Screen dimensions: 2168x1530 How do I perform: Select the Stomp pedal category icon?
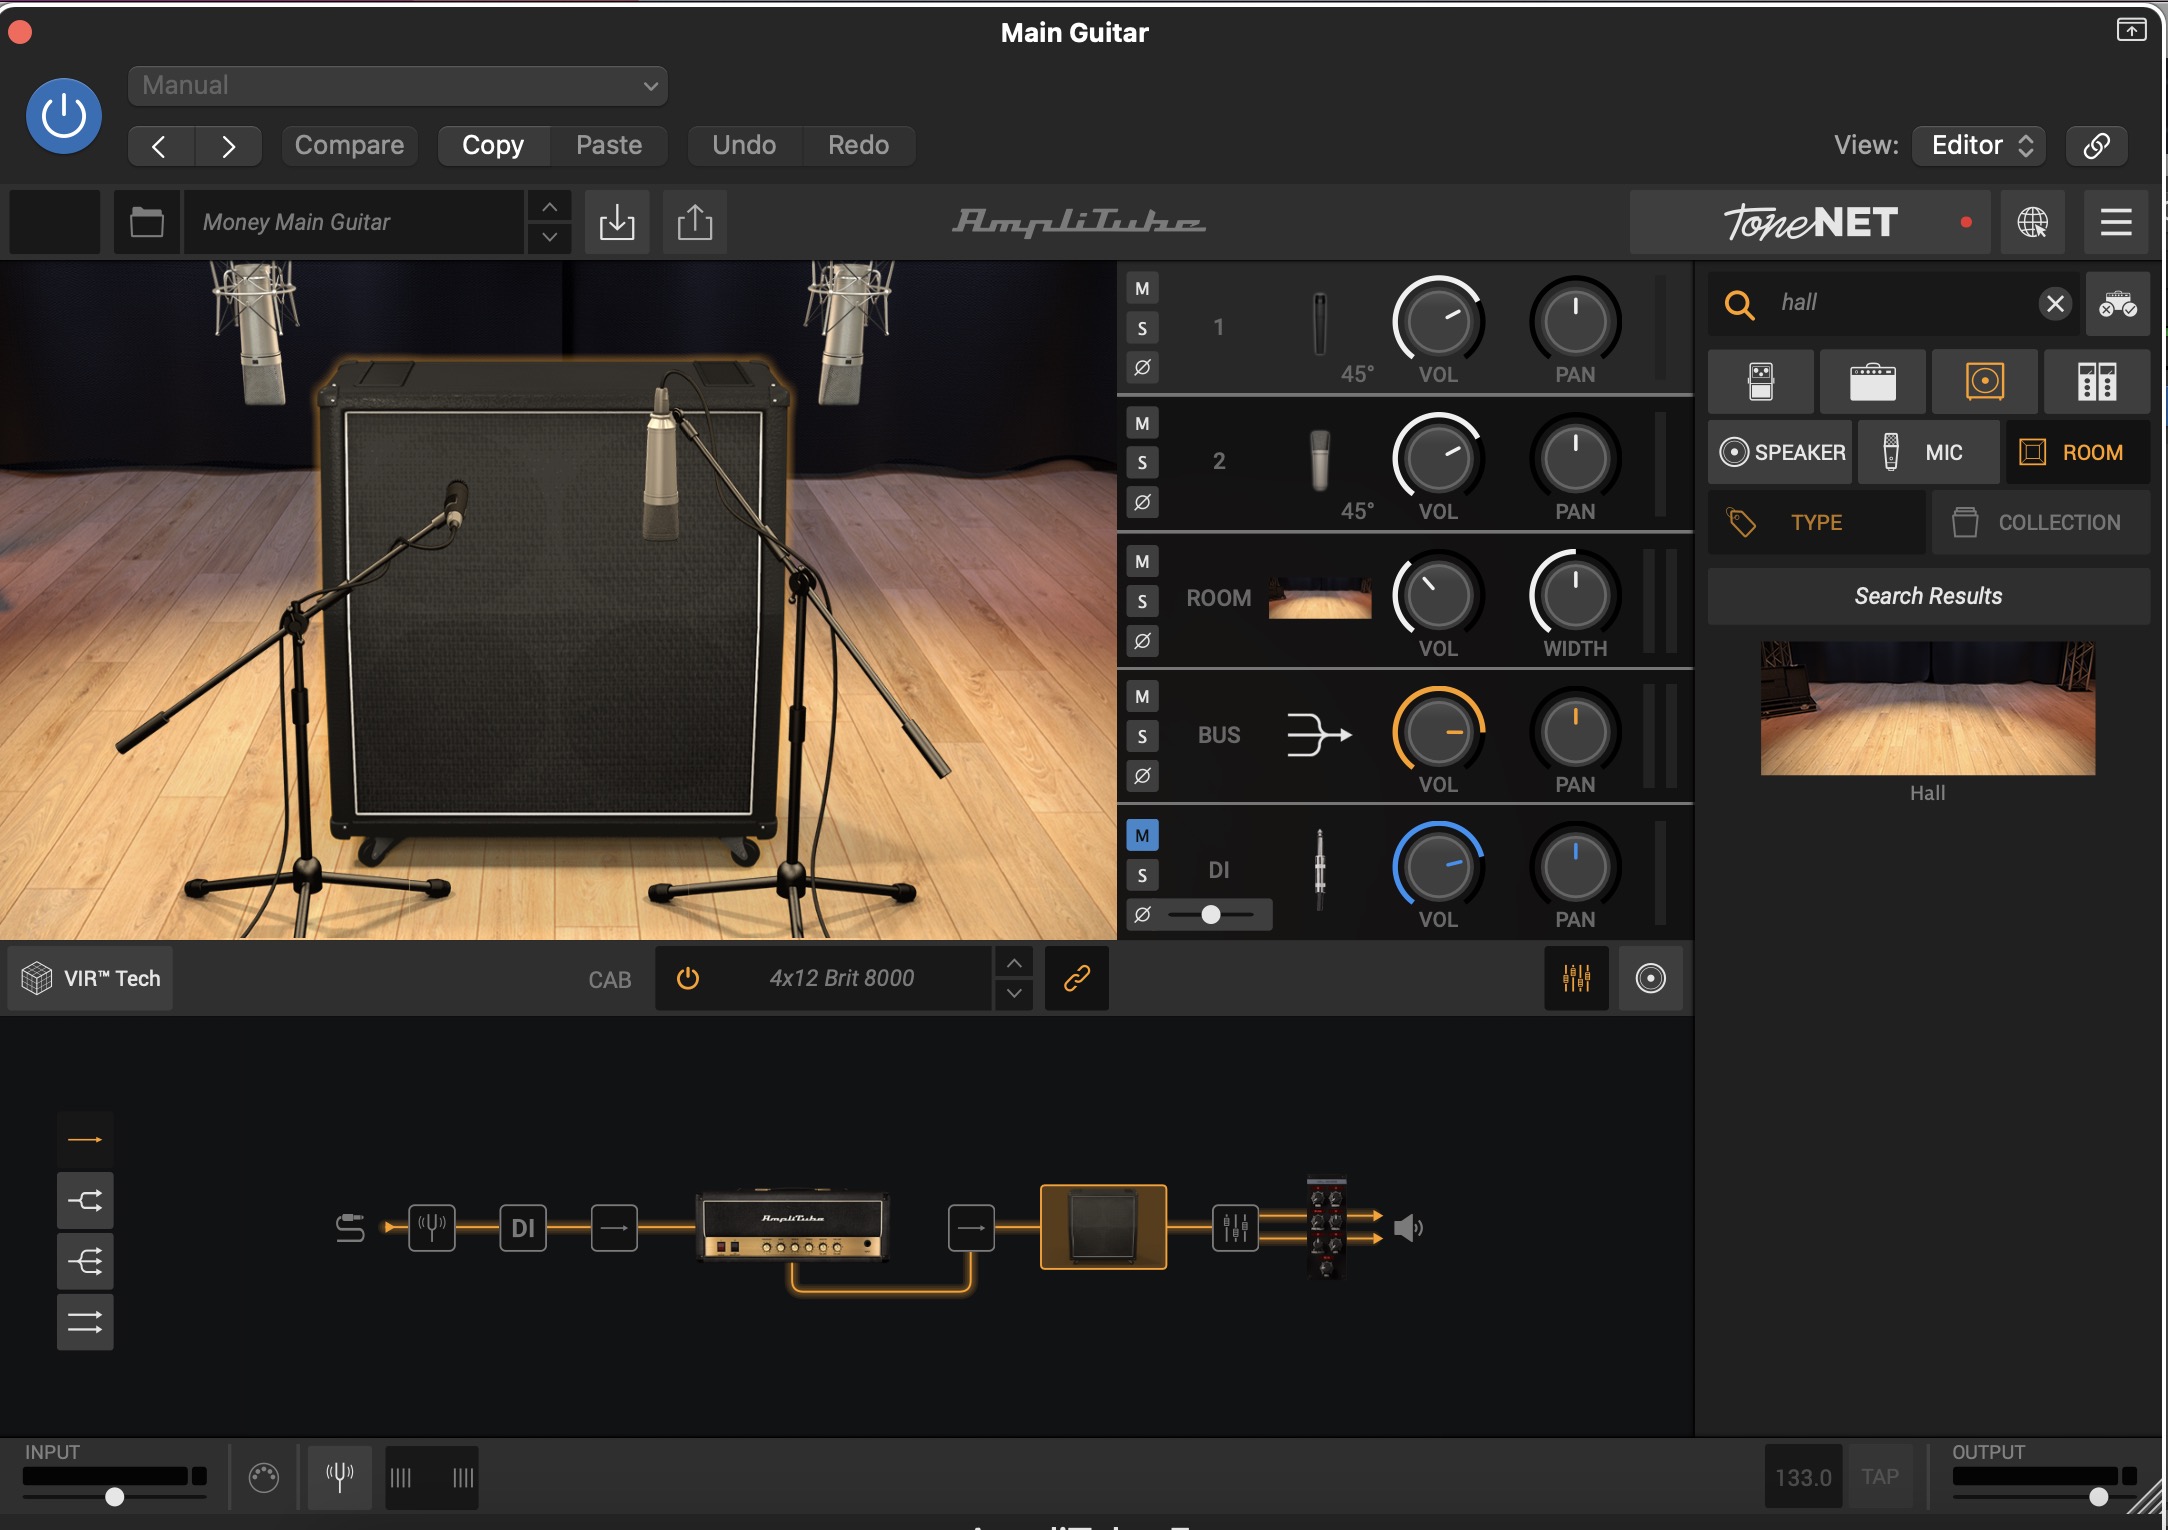pos(1761,382)
